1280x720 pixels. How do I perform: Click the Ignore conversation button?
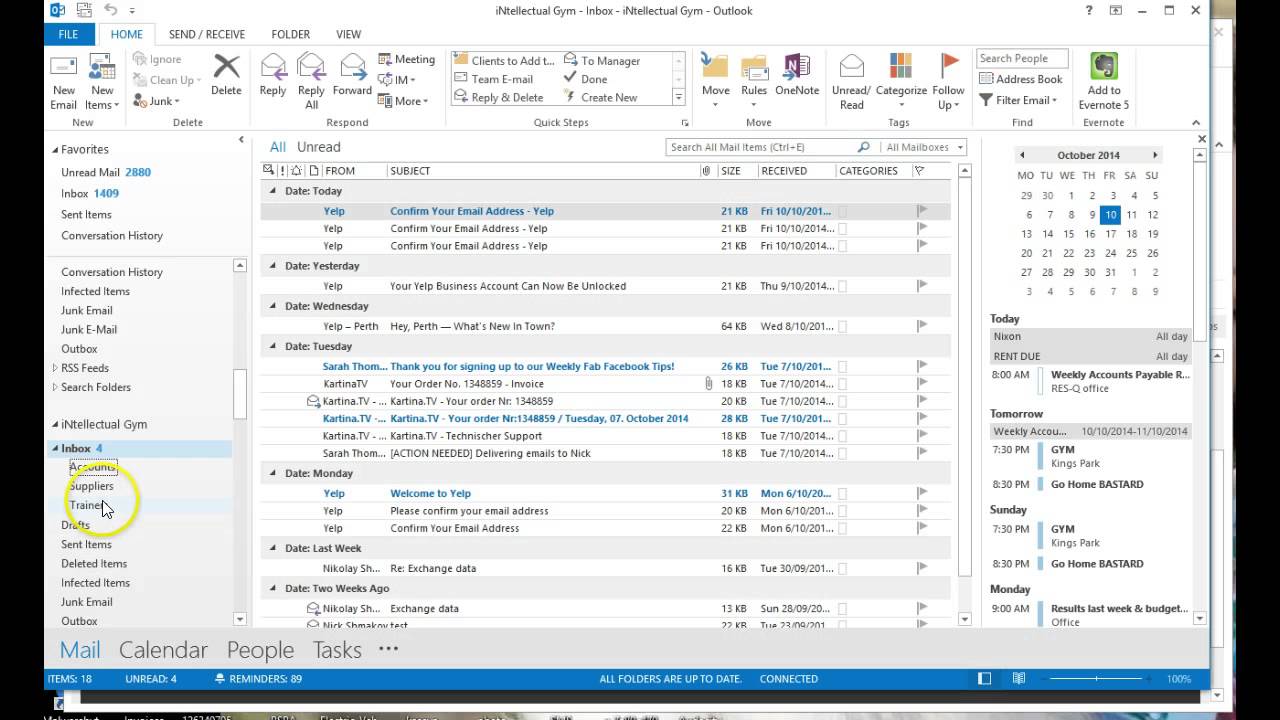157,59
